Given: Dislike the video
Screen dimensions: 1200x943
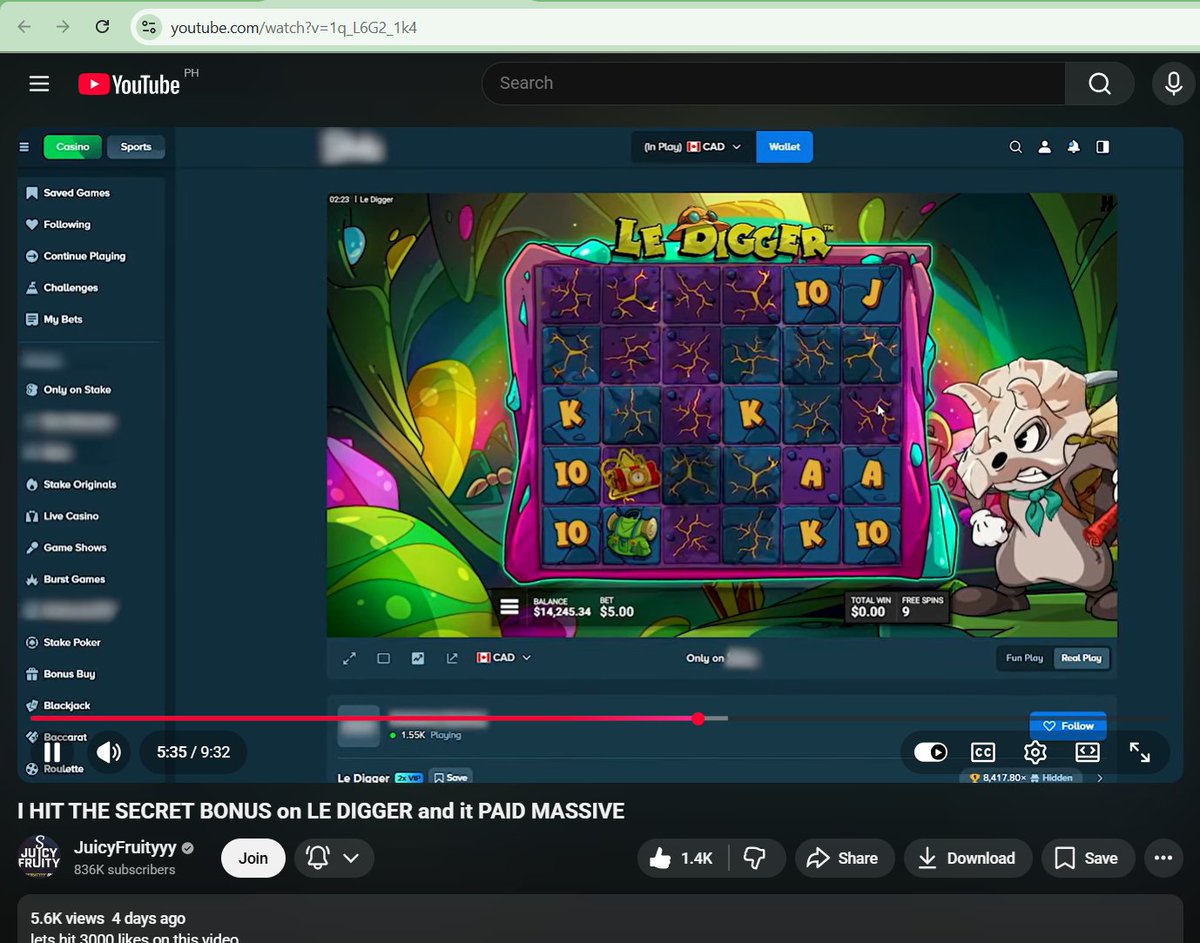Looking at the screenshot, I should (756, 858).
